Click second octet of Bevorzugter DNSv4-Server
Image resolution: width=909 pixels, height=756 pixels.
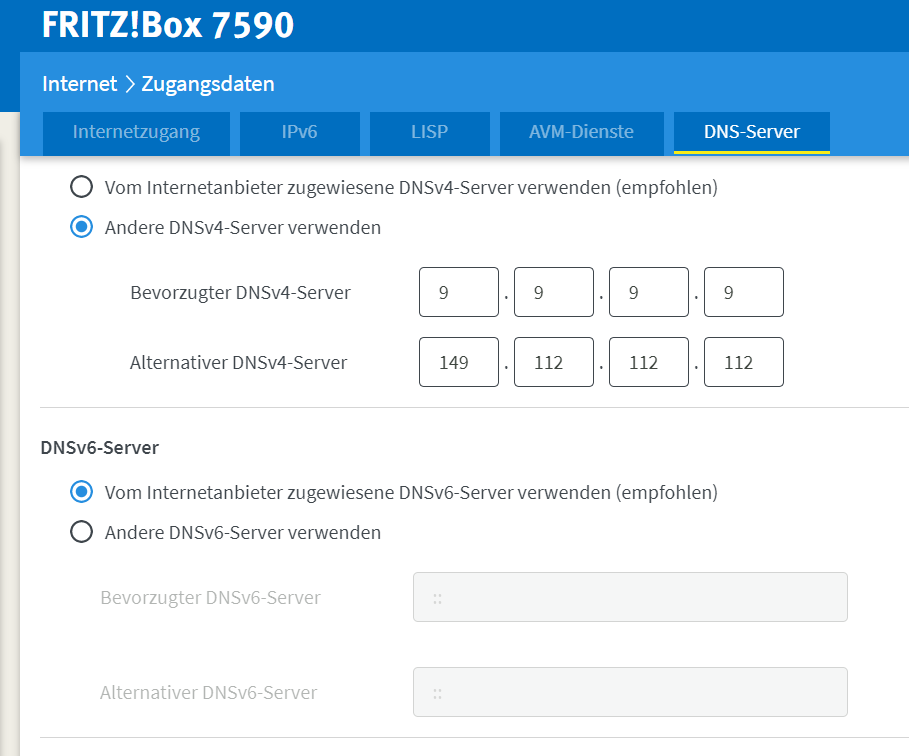pos(554,292)
